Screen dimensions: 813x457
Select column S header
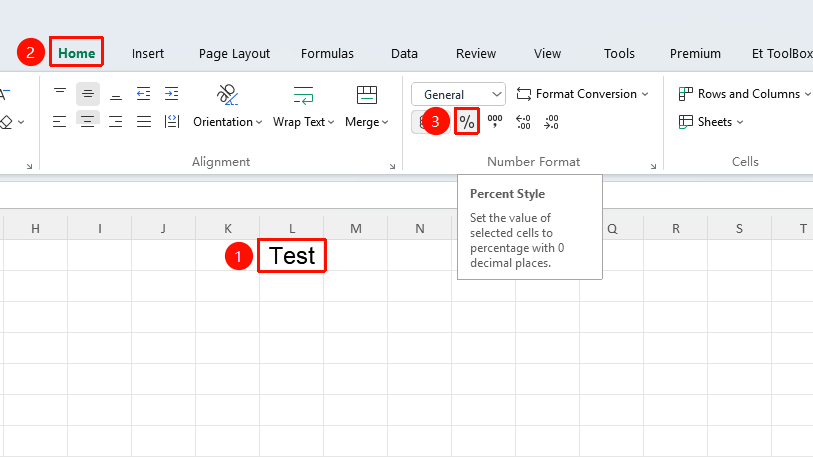tap(739, 228)
